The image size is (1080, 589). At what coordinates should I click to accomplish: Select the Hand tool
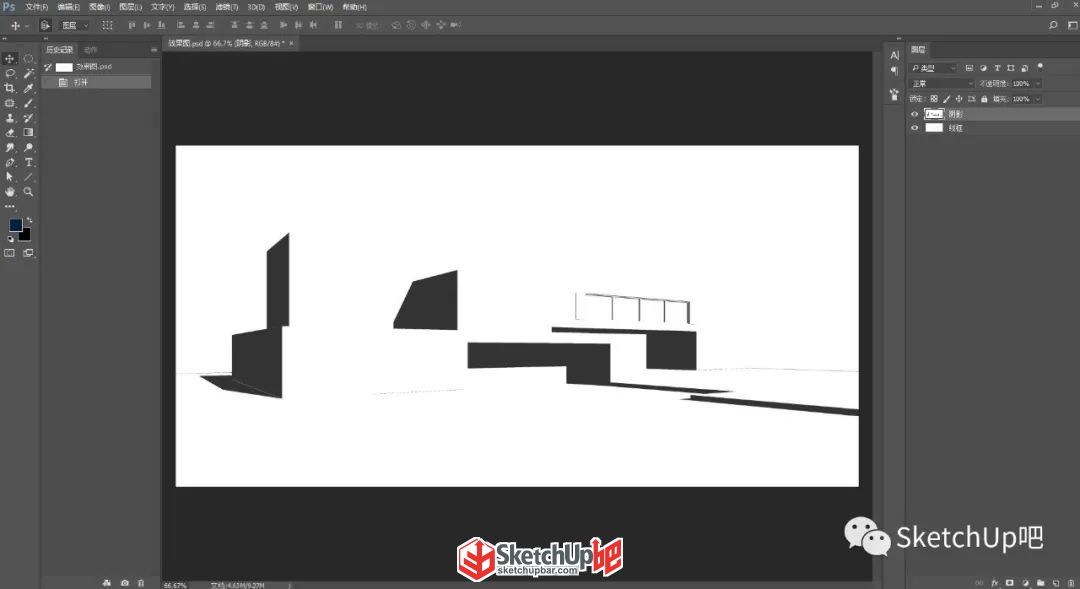point(10,192)
